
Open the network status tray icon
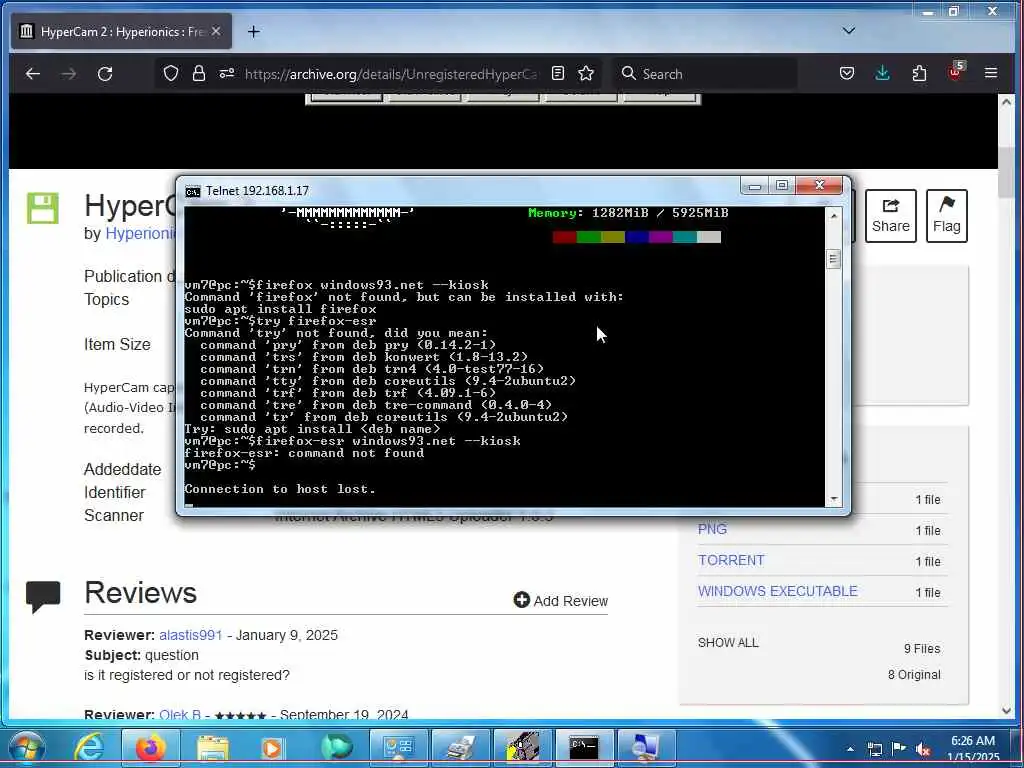[x=874, y=750]
